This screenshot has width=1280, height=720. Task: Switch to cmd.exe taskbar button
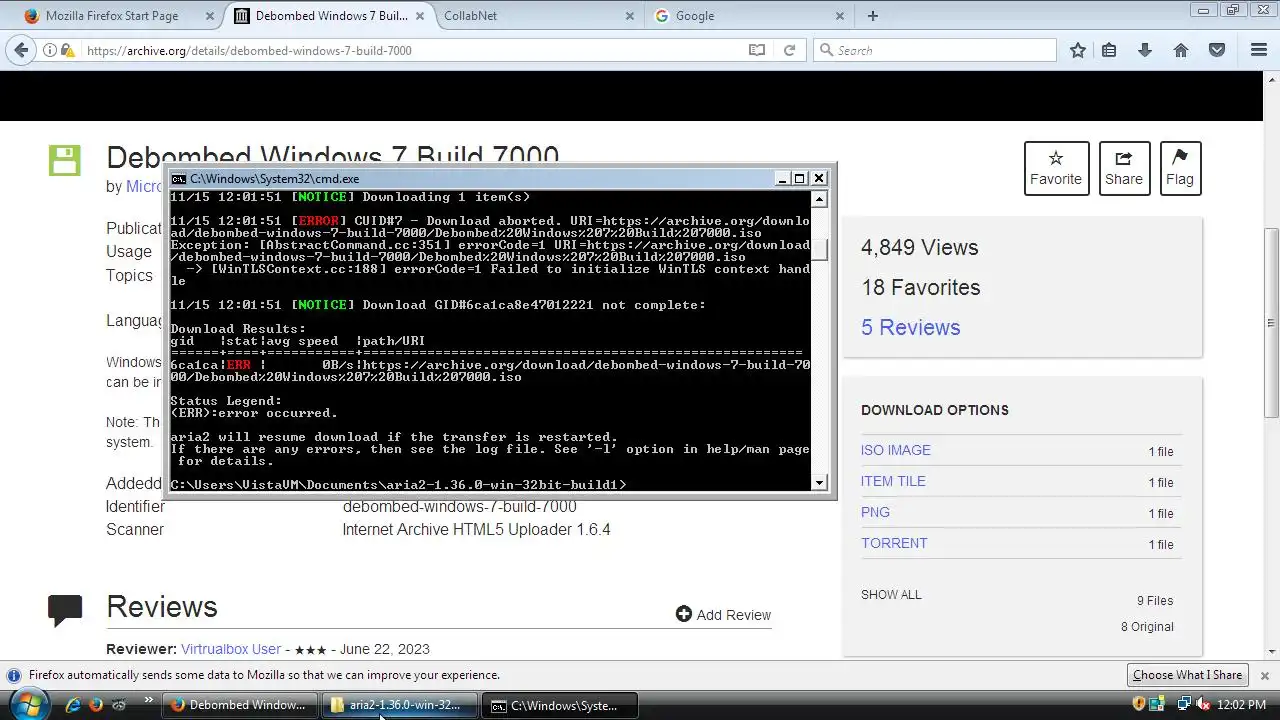(x=561, y=705)
